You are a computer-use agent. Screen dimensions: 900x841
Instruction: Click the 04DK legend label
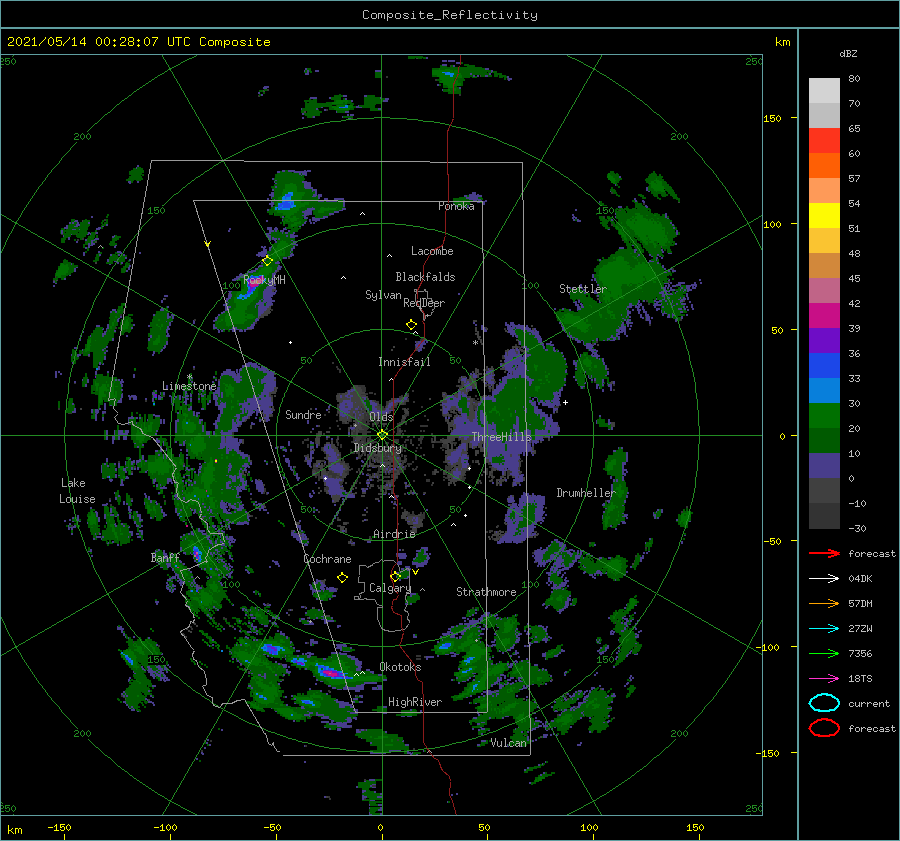pos(860,578)
